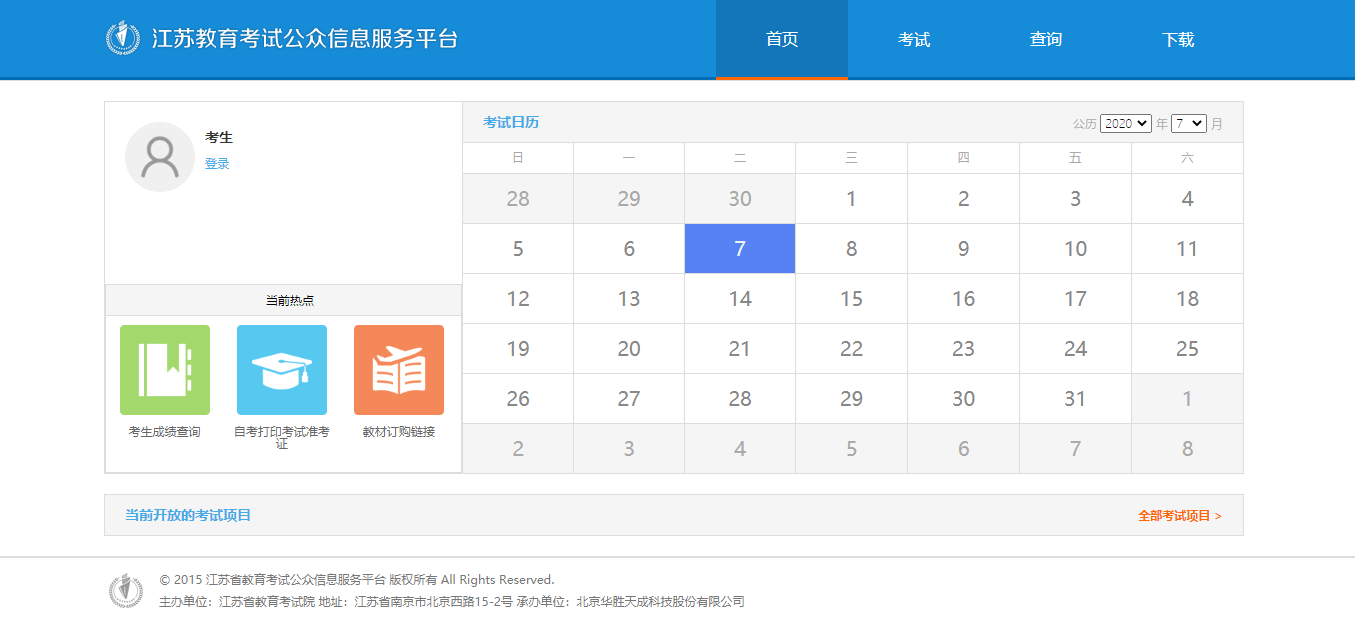
Task: Open the 下载 navigation item
Action: [1178, 40]
